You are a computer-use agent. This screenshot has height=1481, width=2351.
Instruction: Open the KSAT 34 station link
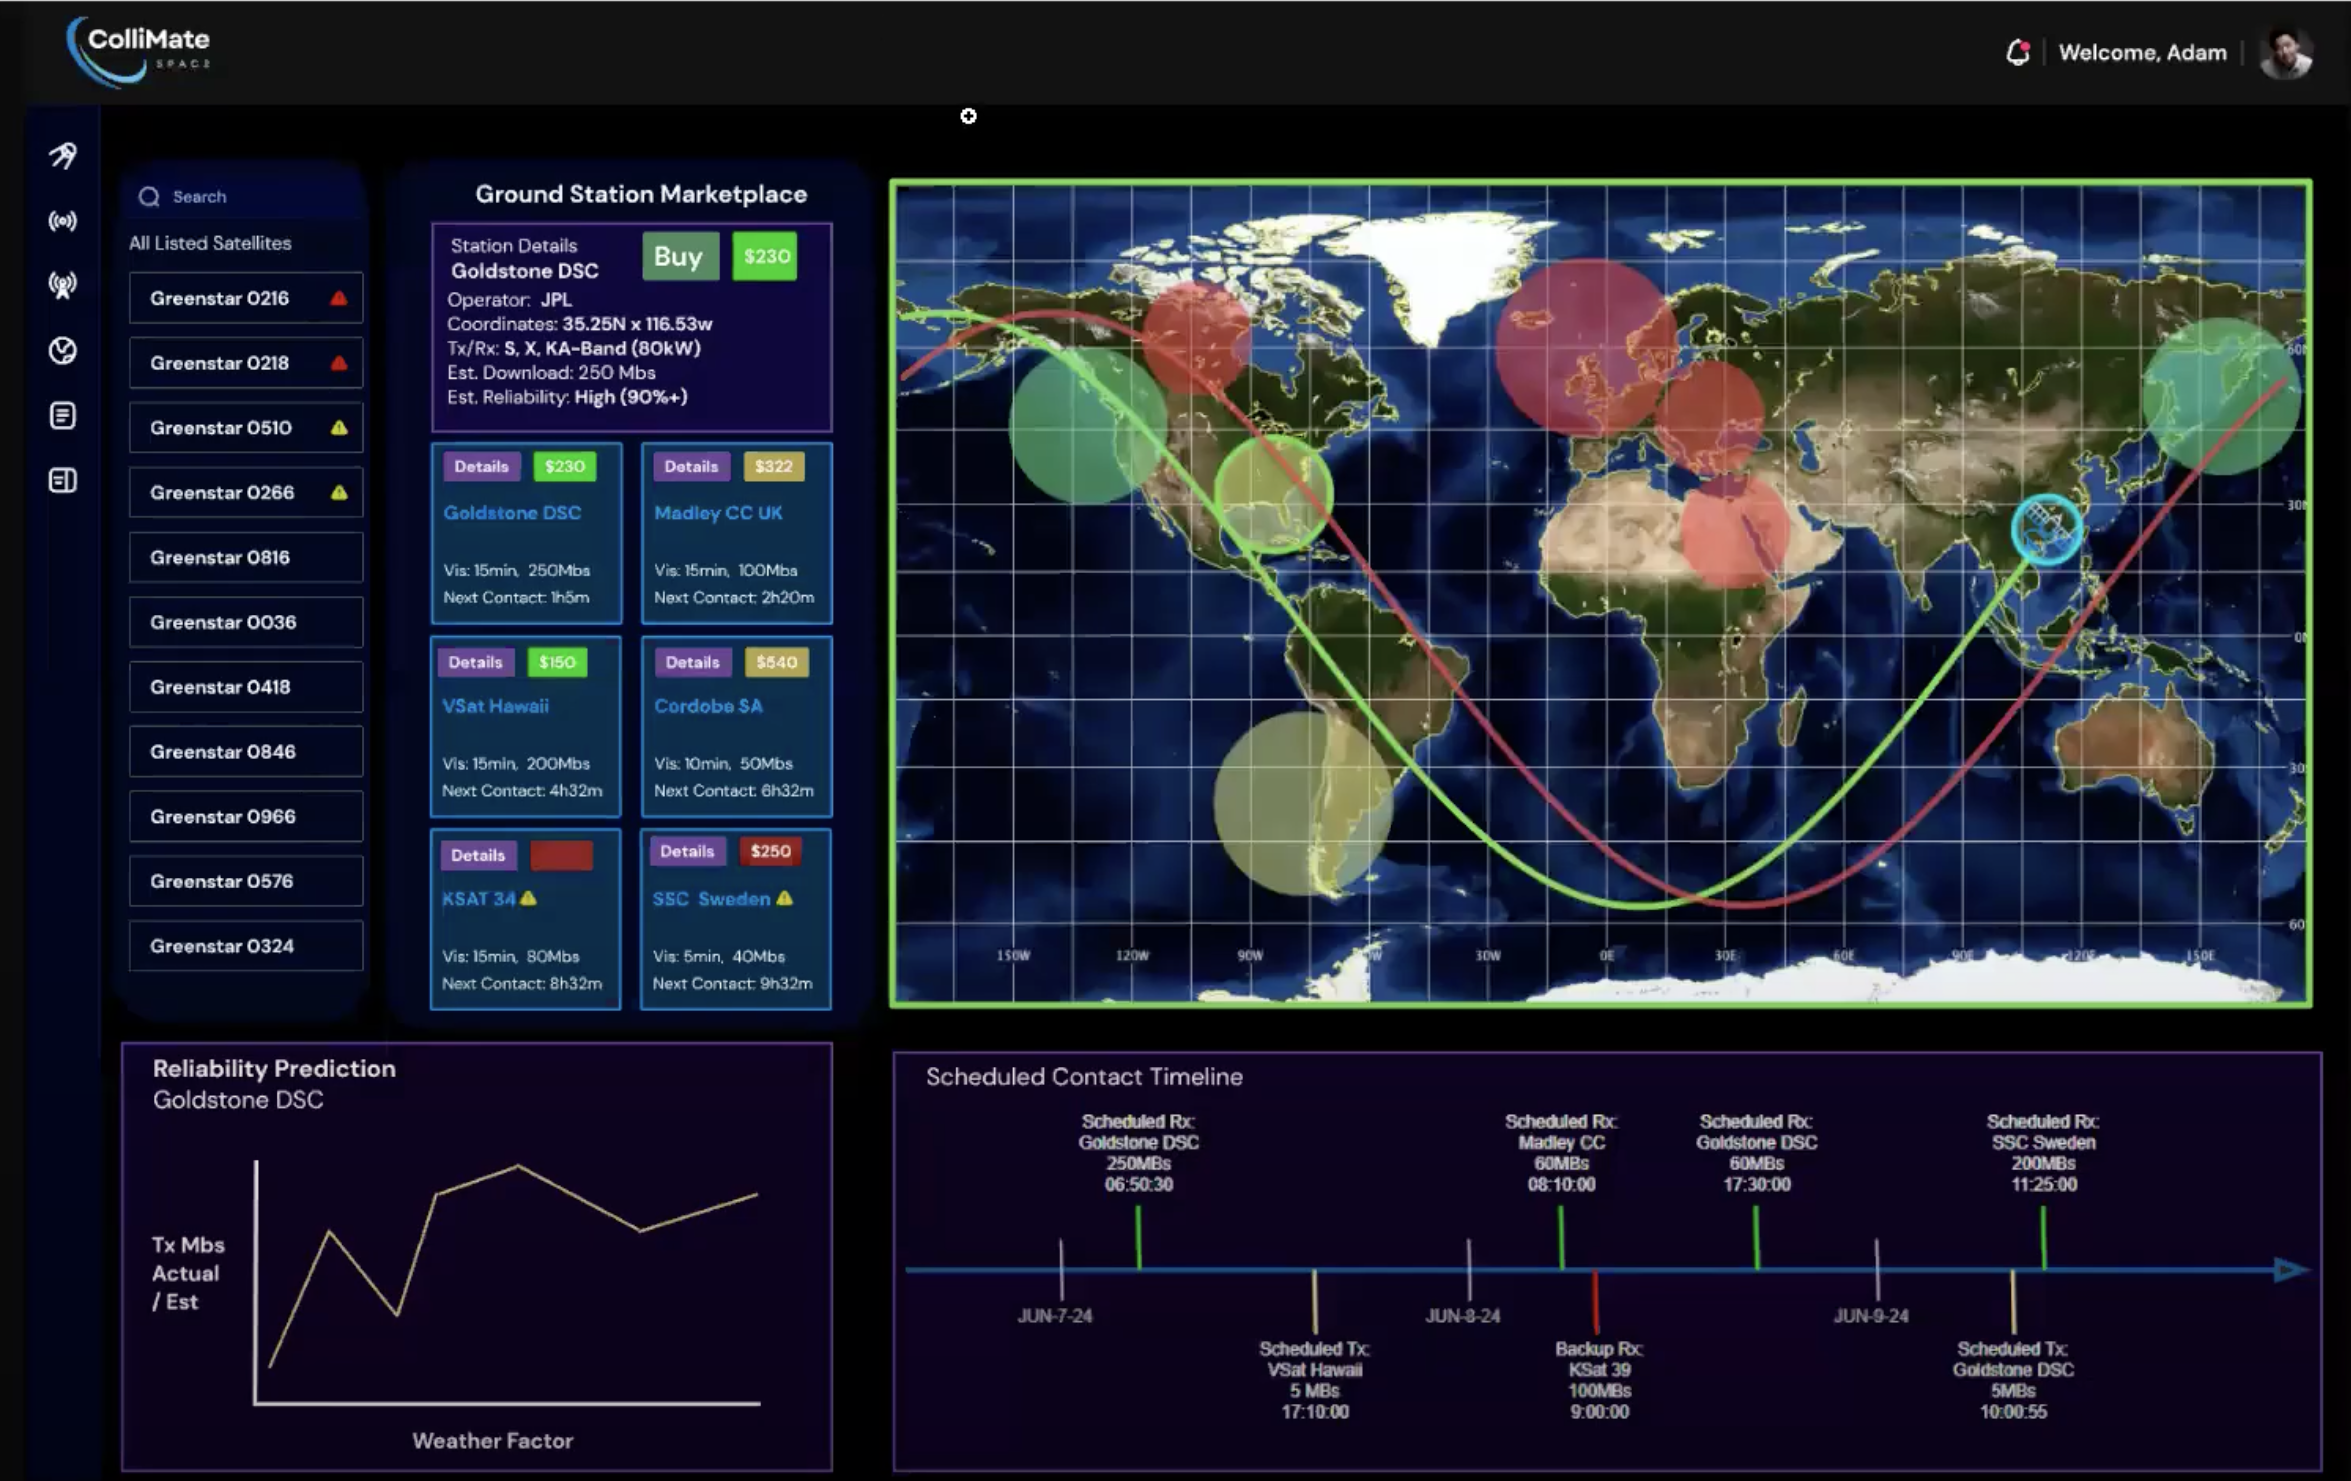pyautogui.click(x=479, y=899)
